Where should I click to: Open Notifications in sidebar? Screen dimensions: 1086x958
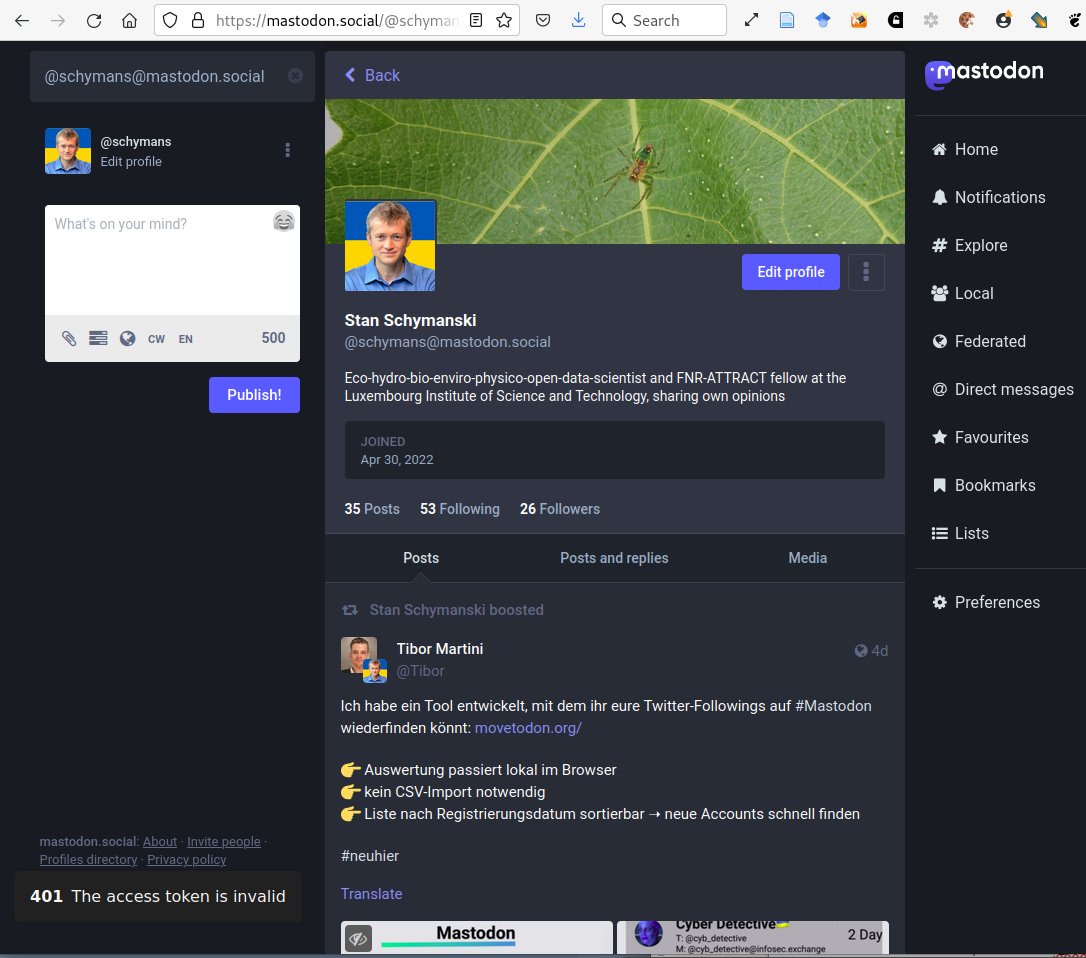988,197
